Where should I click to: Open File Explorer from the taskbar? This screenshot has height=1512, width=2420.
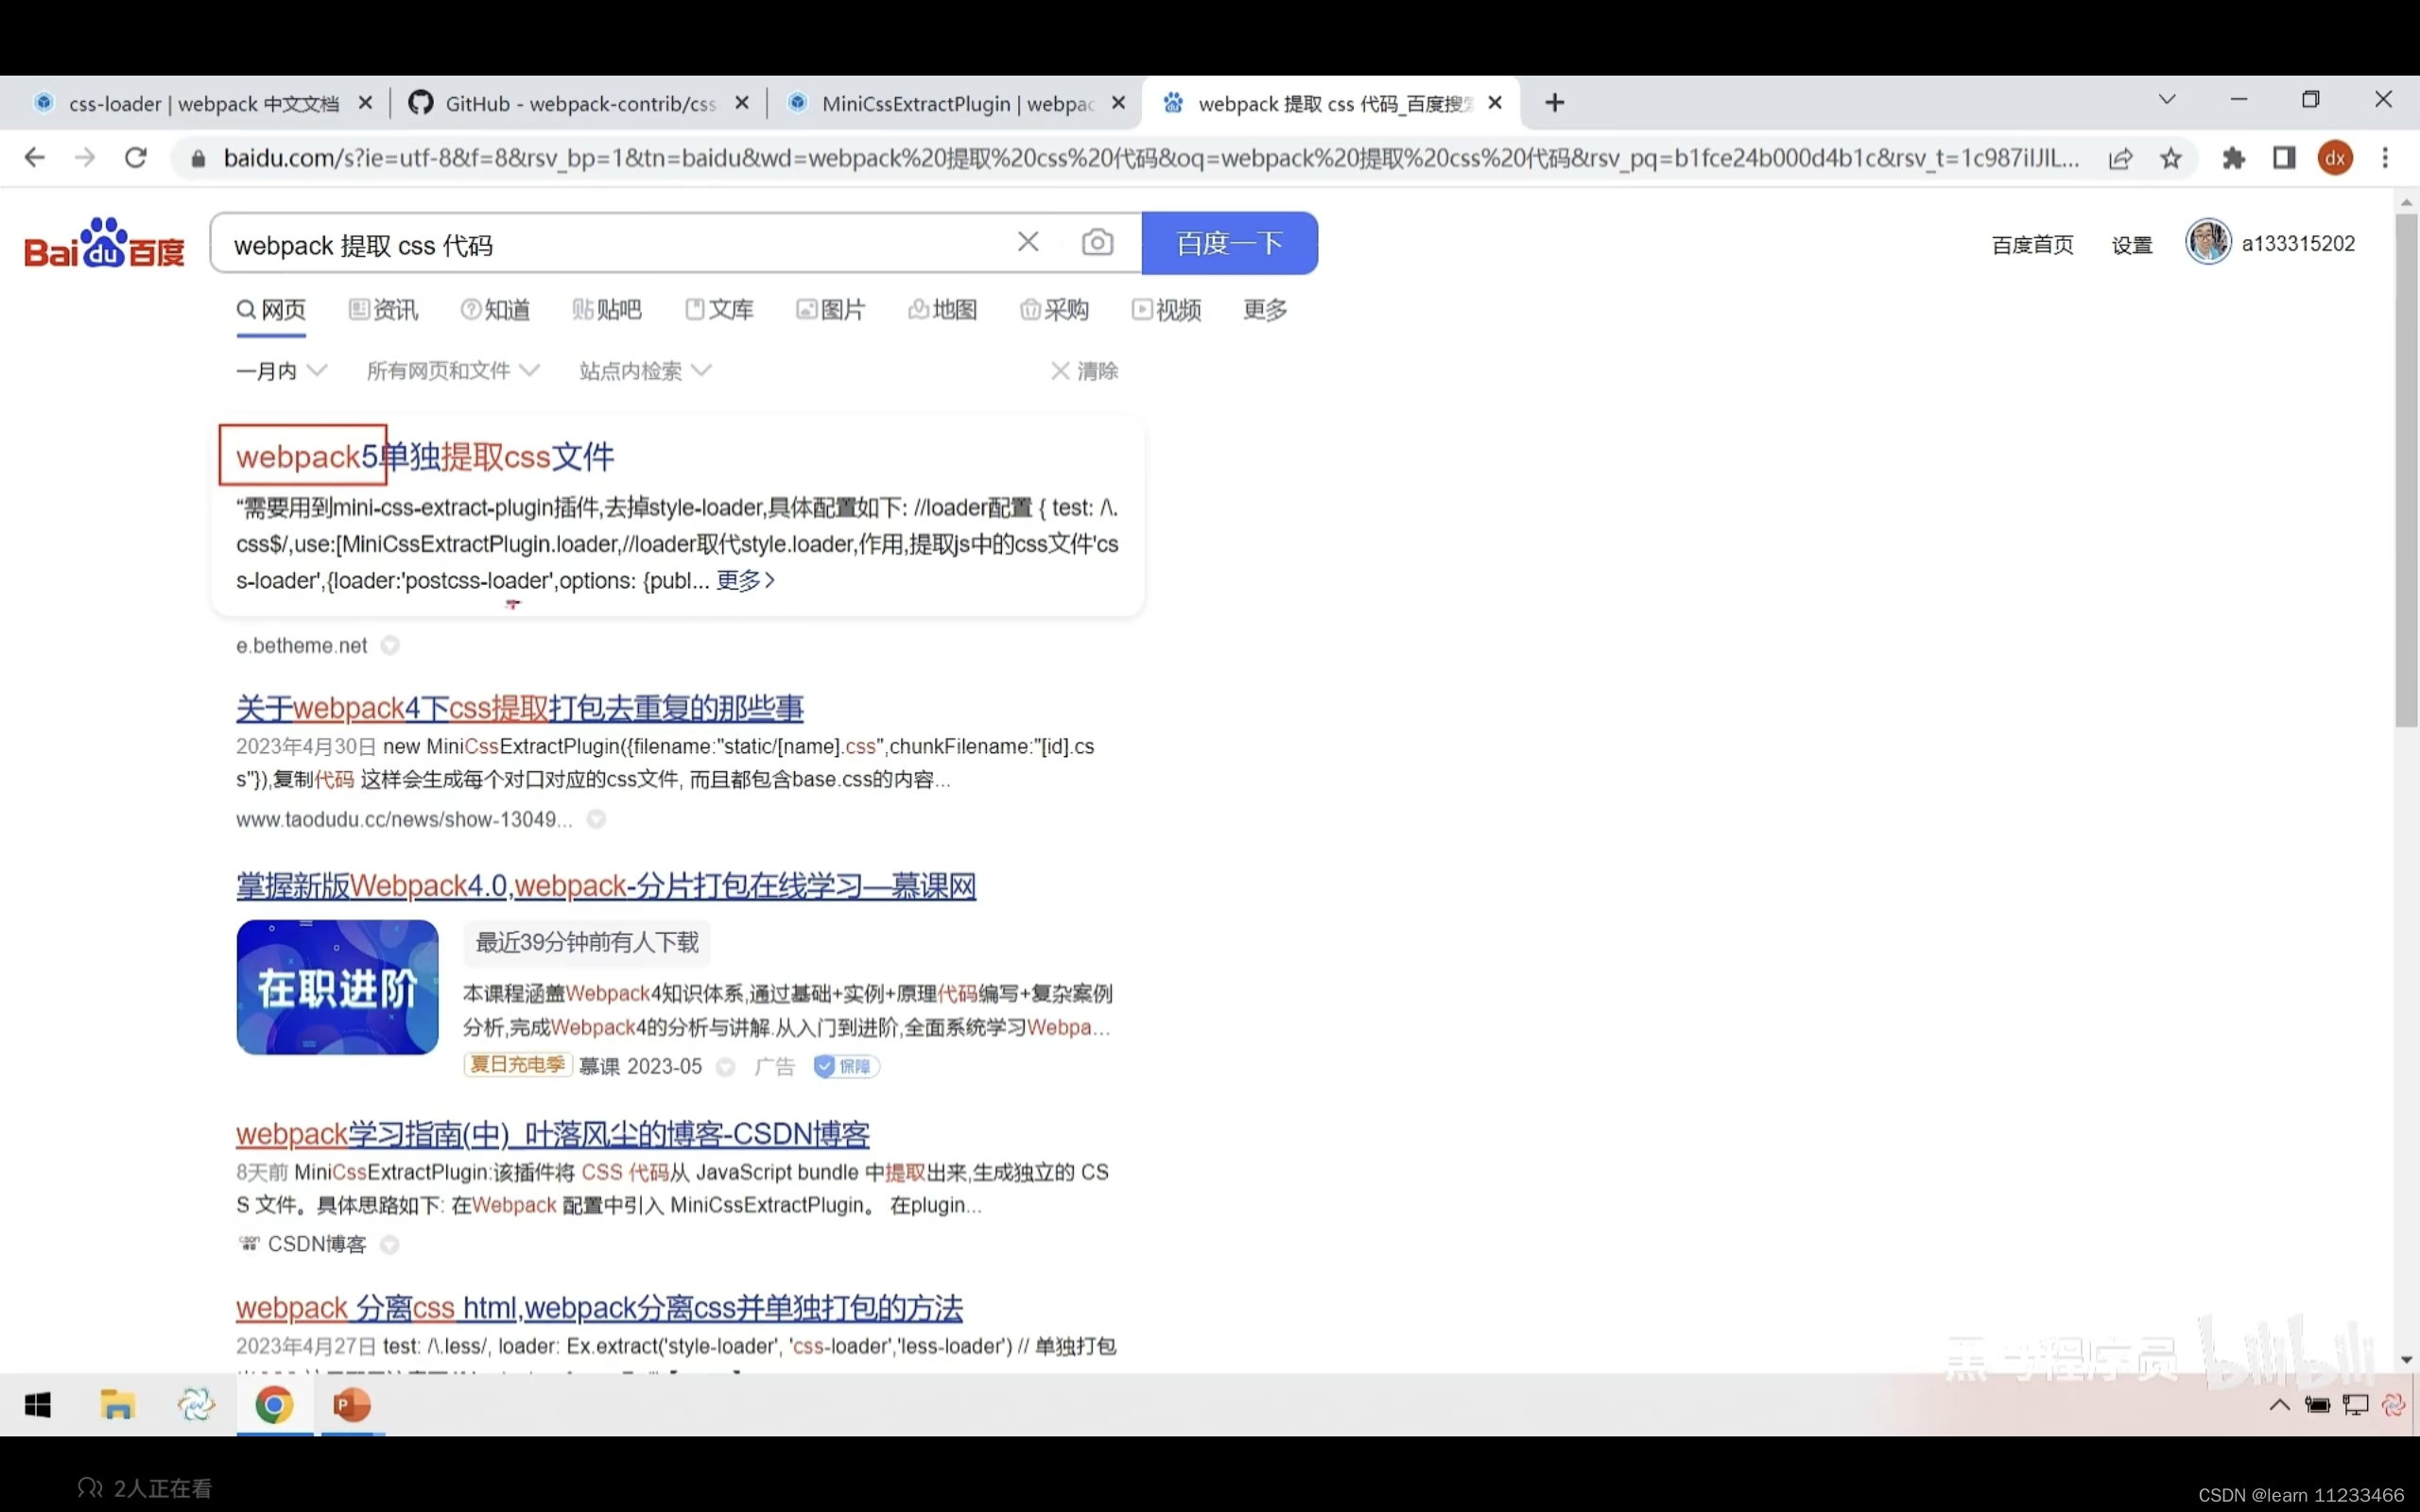point(117,1404)
